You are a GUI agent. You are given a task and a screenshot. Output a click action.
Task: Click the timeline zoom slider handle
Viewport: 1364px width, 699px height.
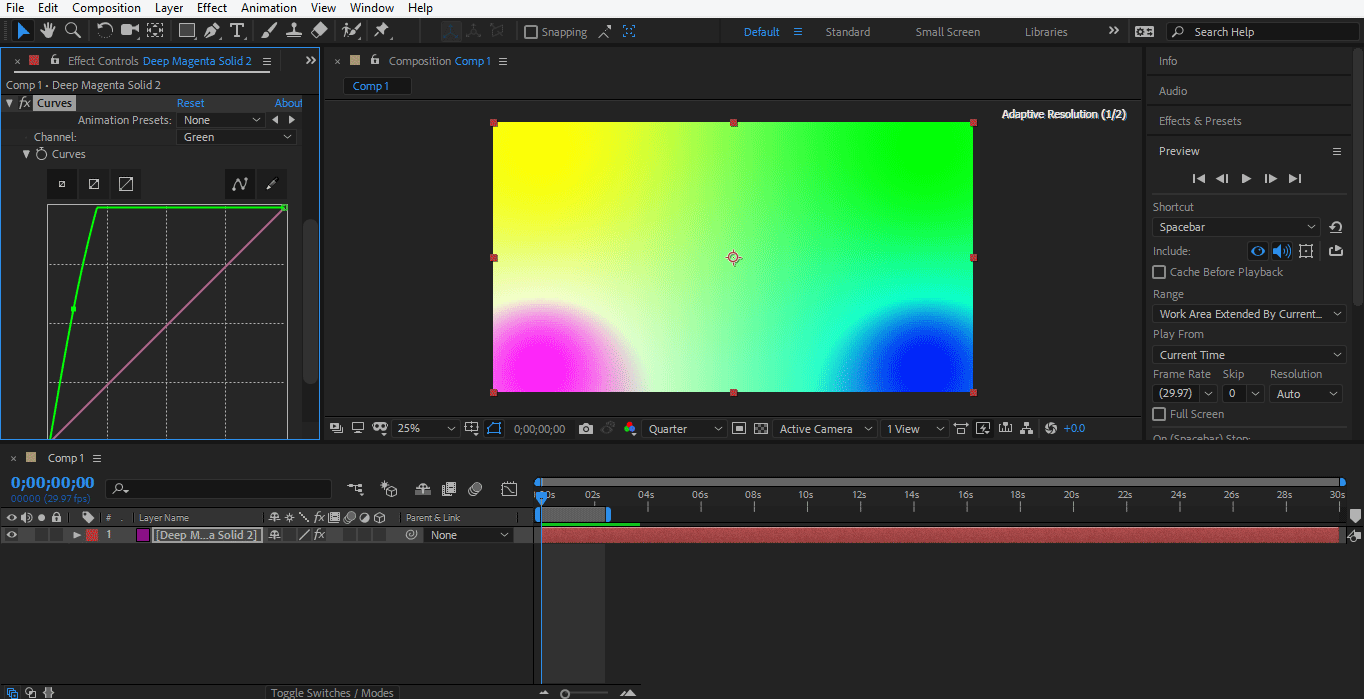(565, 693)
